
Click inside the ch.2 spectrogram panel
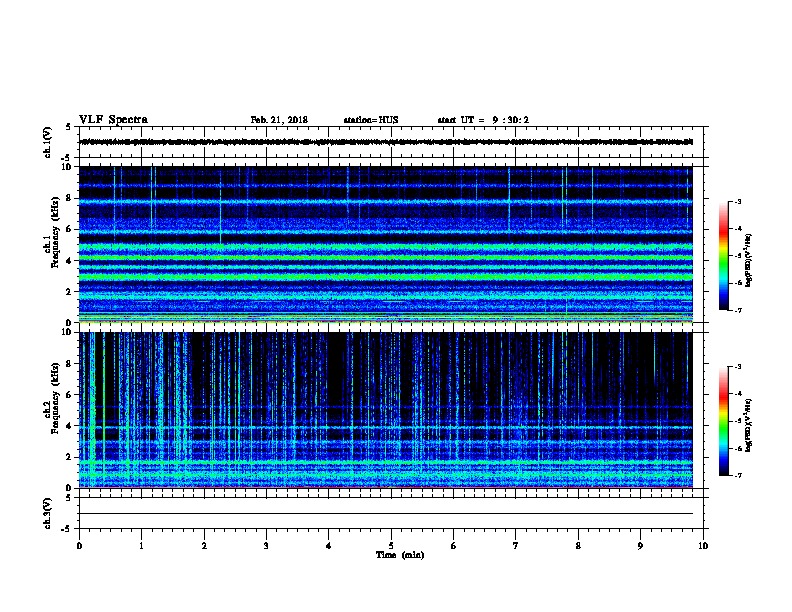(x=386, y=410)
